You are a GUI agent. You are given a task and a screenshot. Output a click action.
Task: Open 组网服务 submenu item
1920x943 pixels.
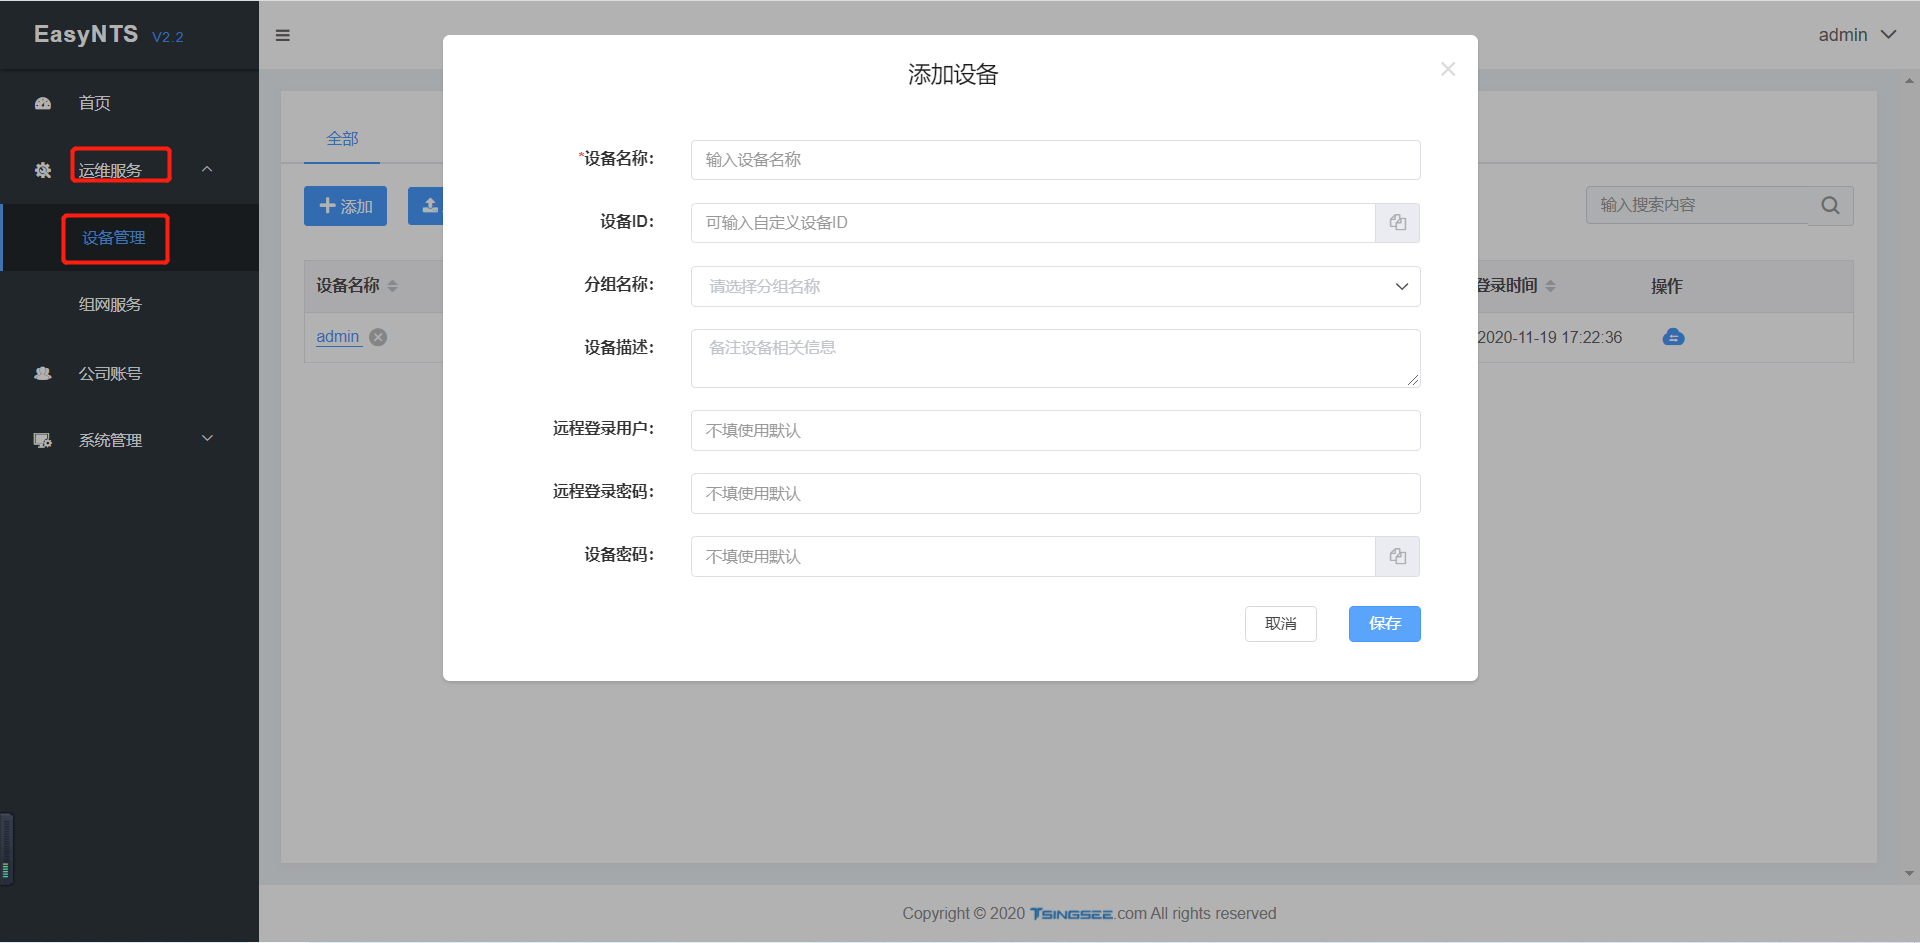point(110,305)
